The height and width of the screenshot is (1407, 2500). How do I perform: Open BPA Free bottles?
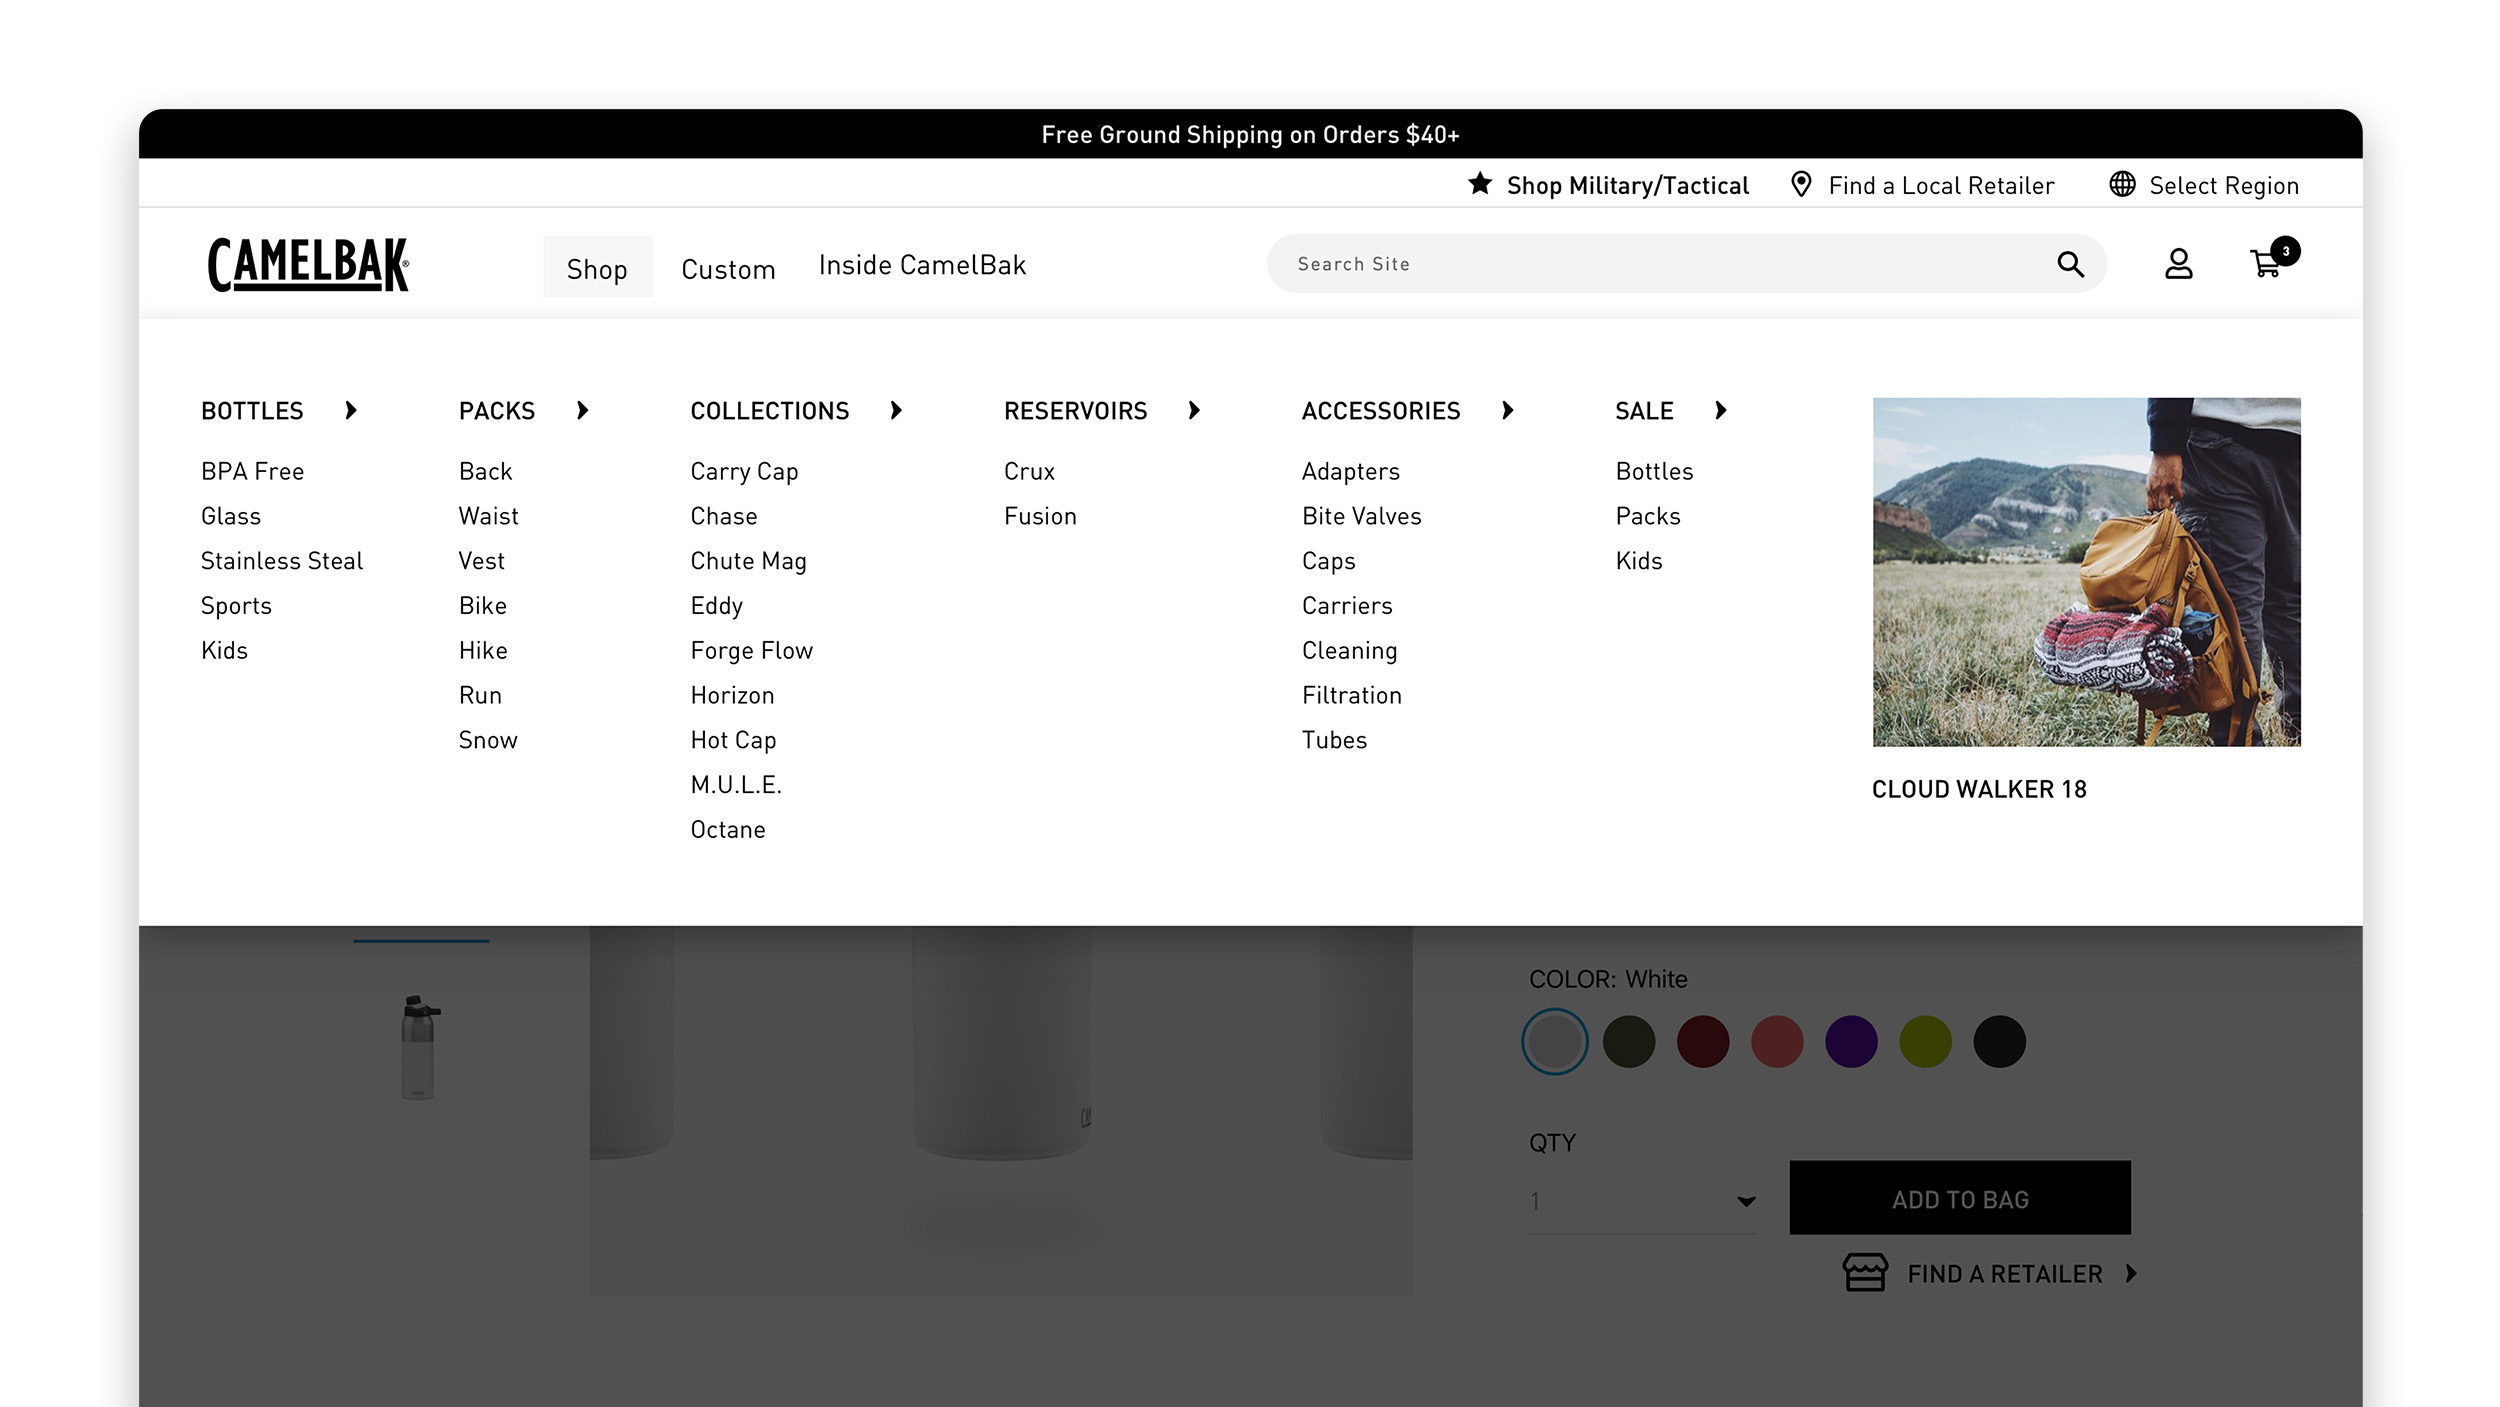pyautogui.click(x=252, y=471)
